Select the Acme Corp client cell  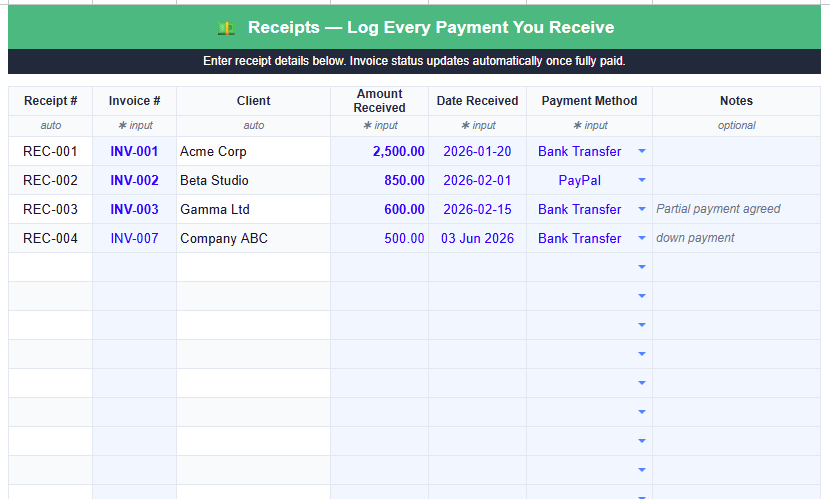[x=254, y=151]
